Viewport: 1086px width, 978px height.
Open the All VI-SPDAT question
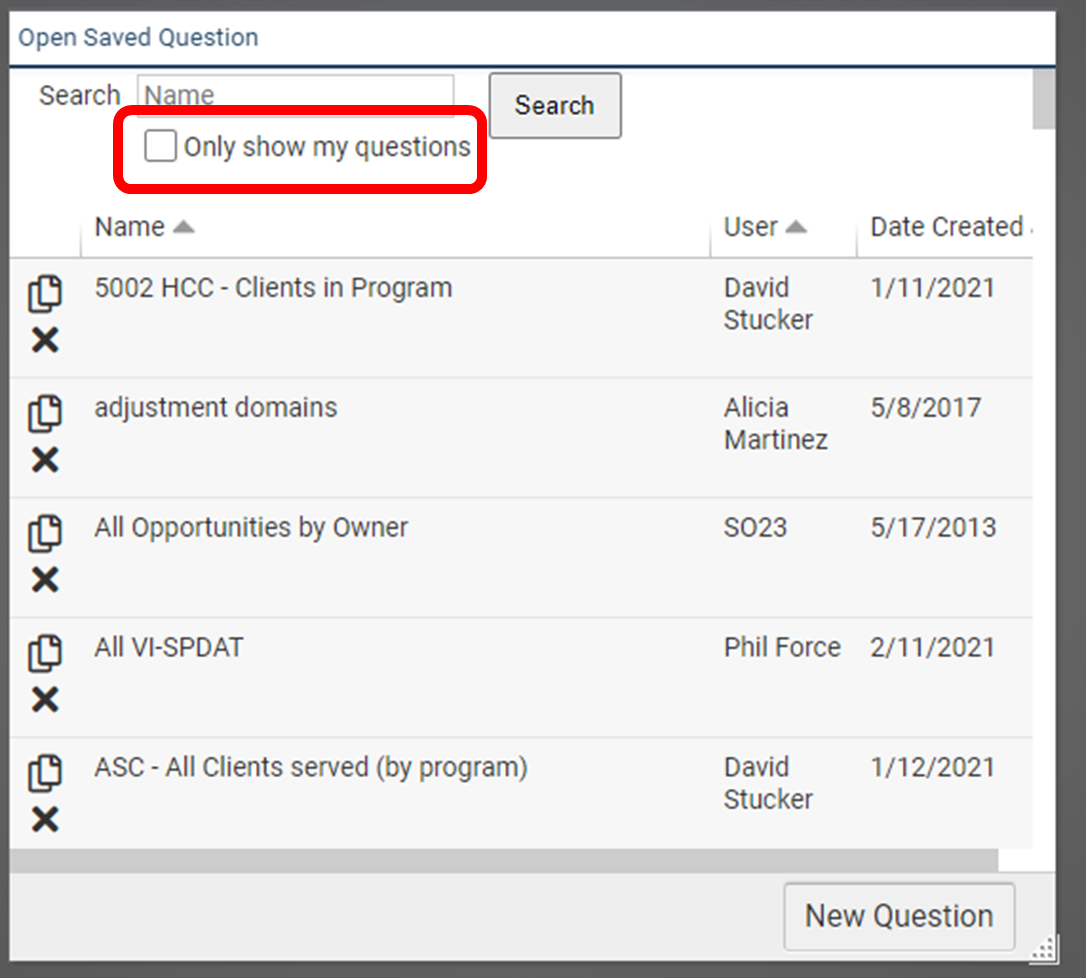(x=169, y=647)
